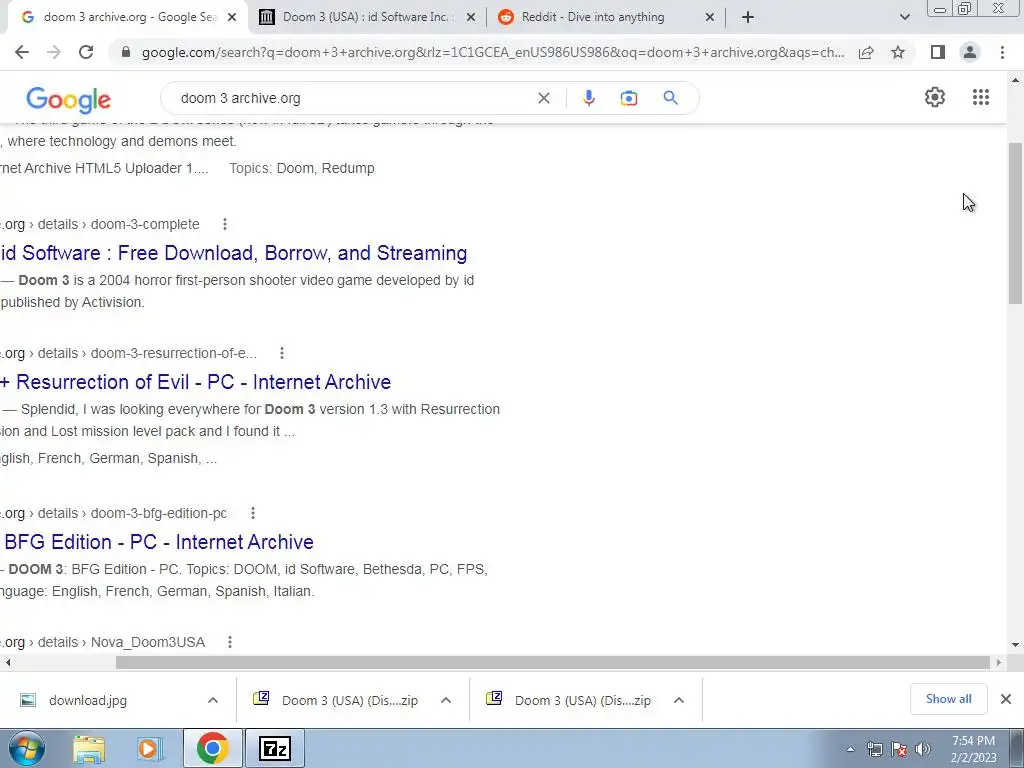This screenshot has height=768, width=1024.
Task: Select the doom 3 archive.org Google Search tab
Action: pyautogui.click(x=129, y=18)
